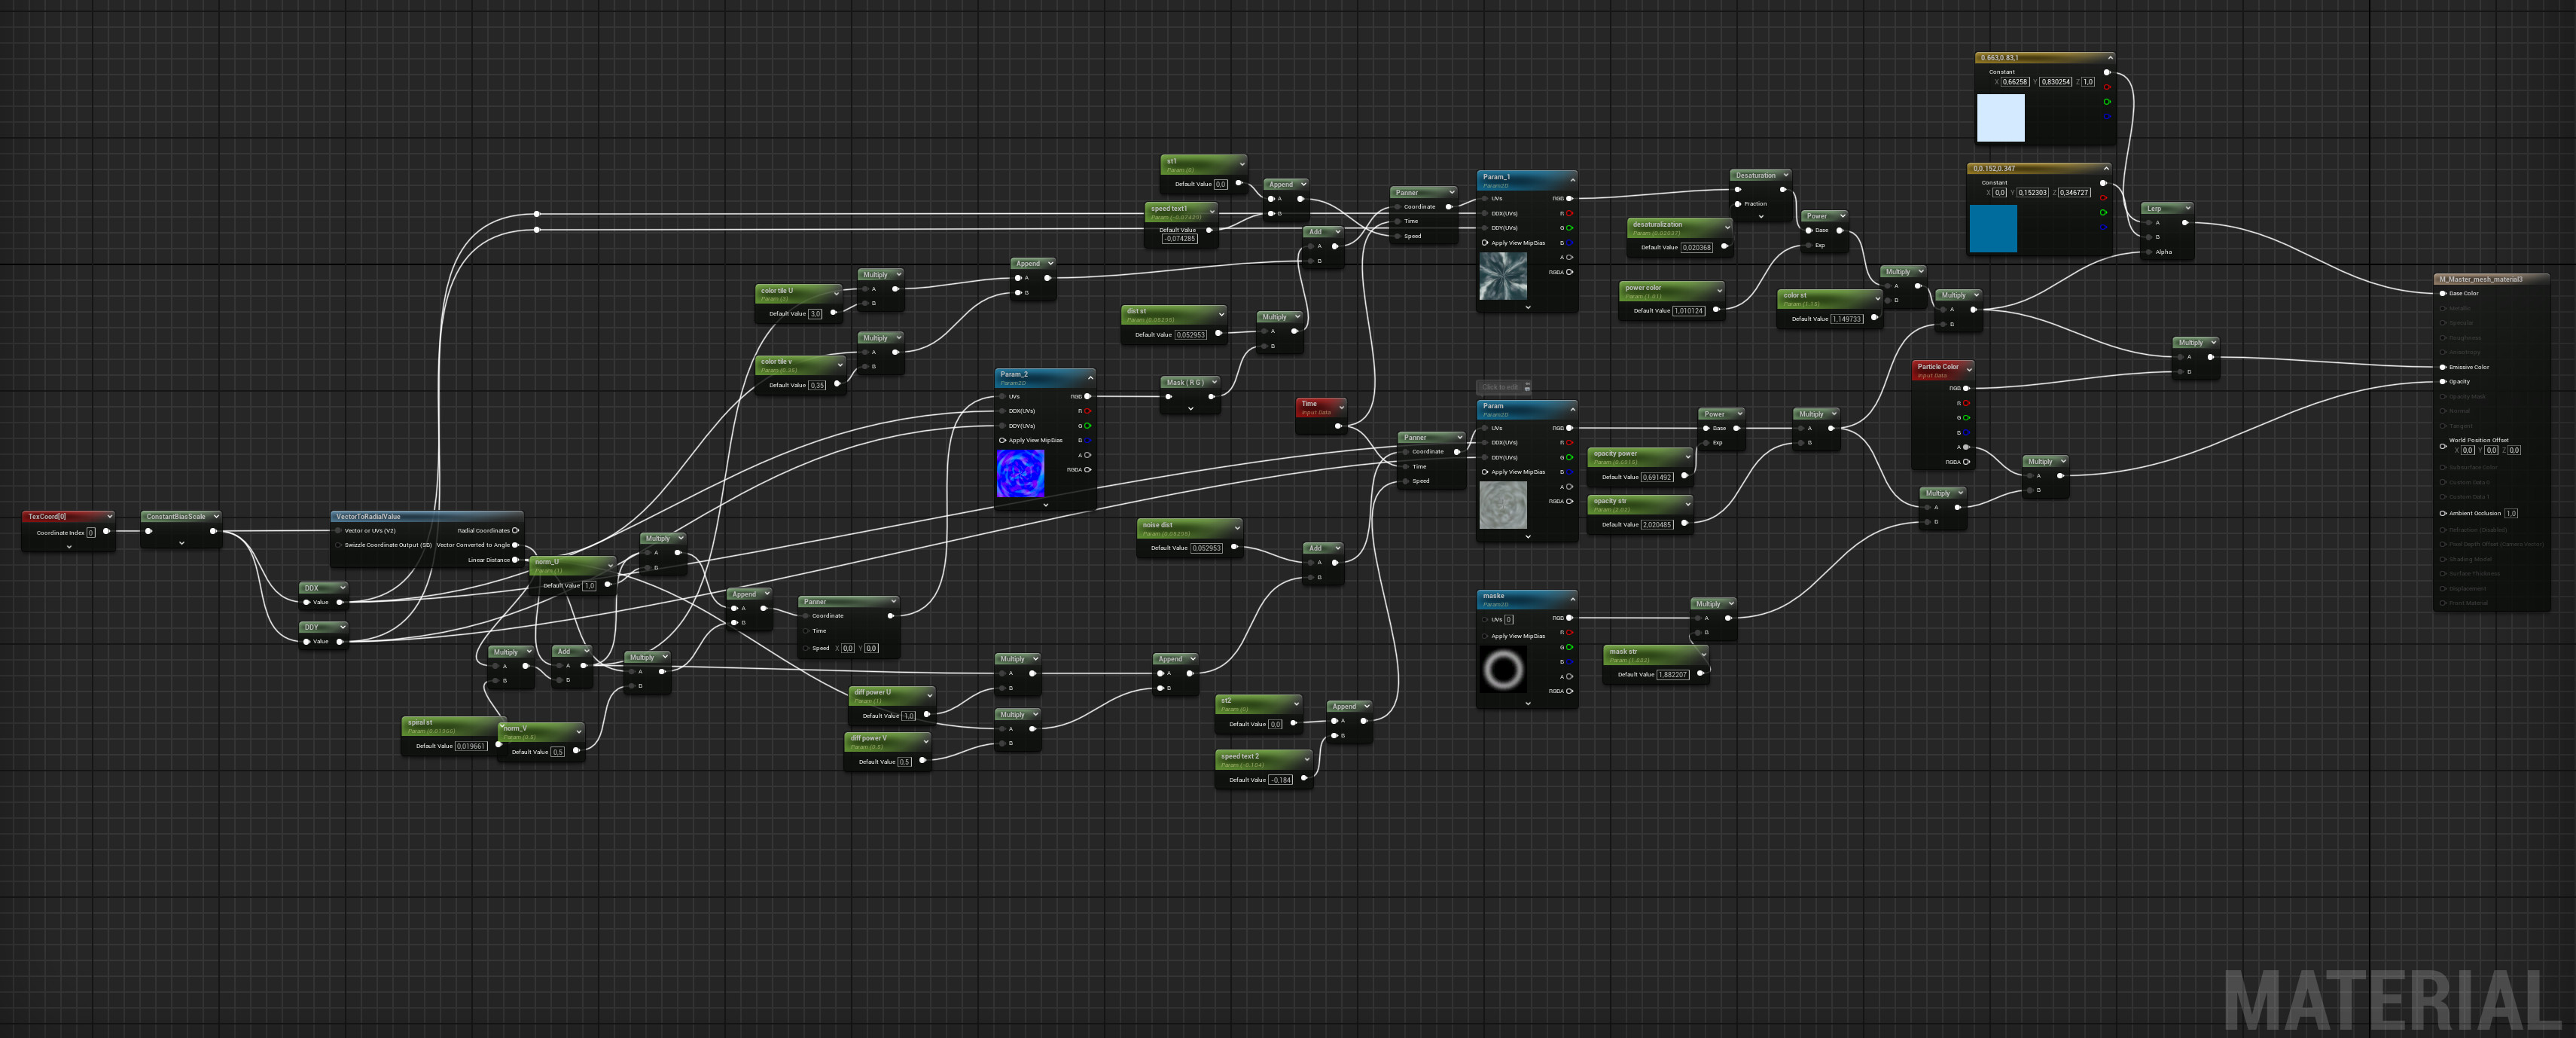The width and height of the screenshot is (2576, 1038).
Task: Select the spiral st parameter node title
Action: 420,722
